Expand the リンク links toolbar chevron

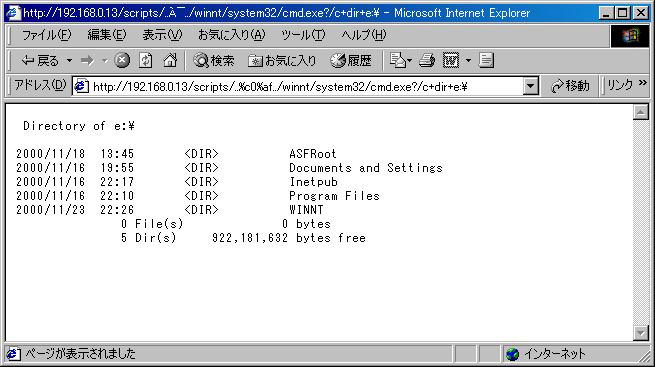tap(642, 84)
